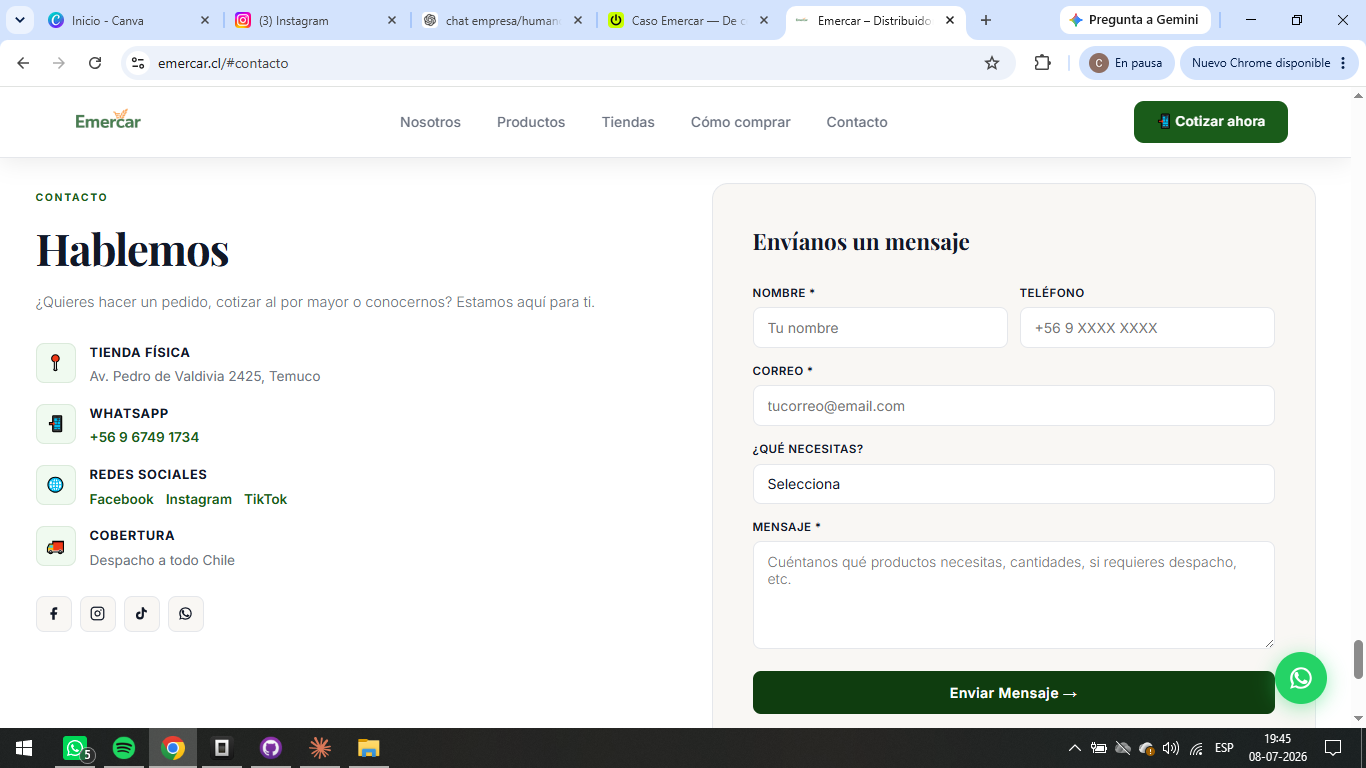Screen dimensions: 1366x768
Task: Focus the Teléfono input field
Action: click(x=1147, y=328)
